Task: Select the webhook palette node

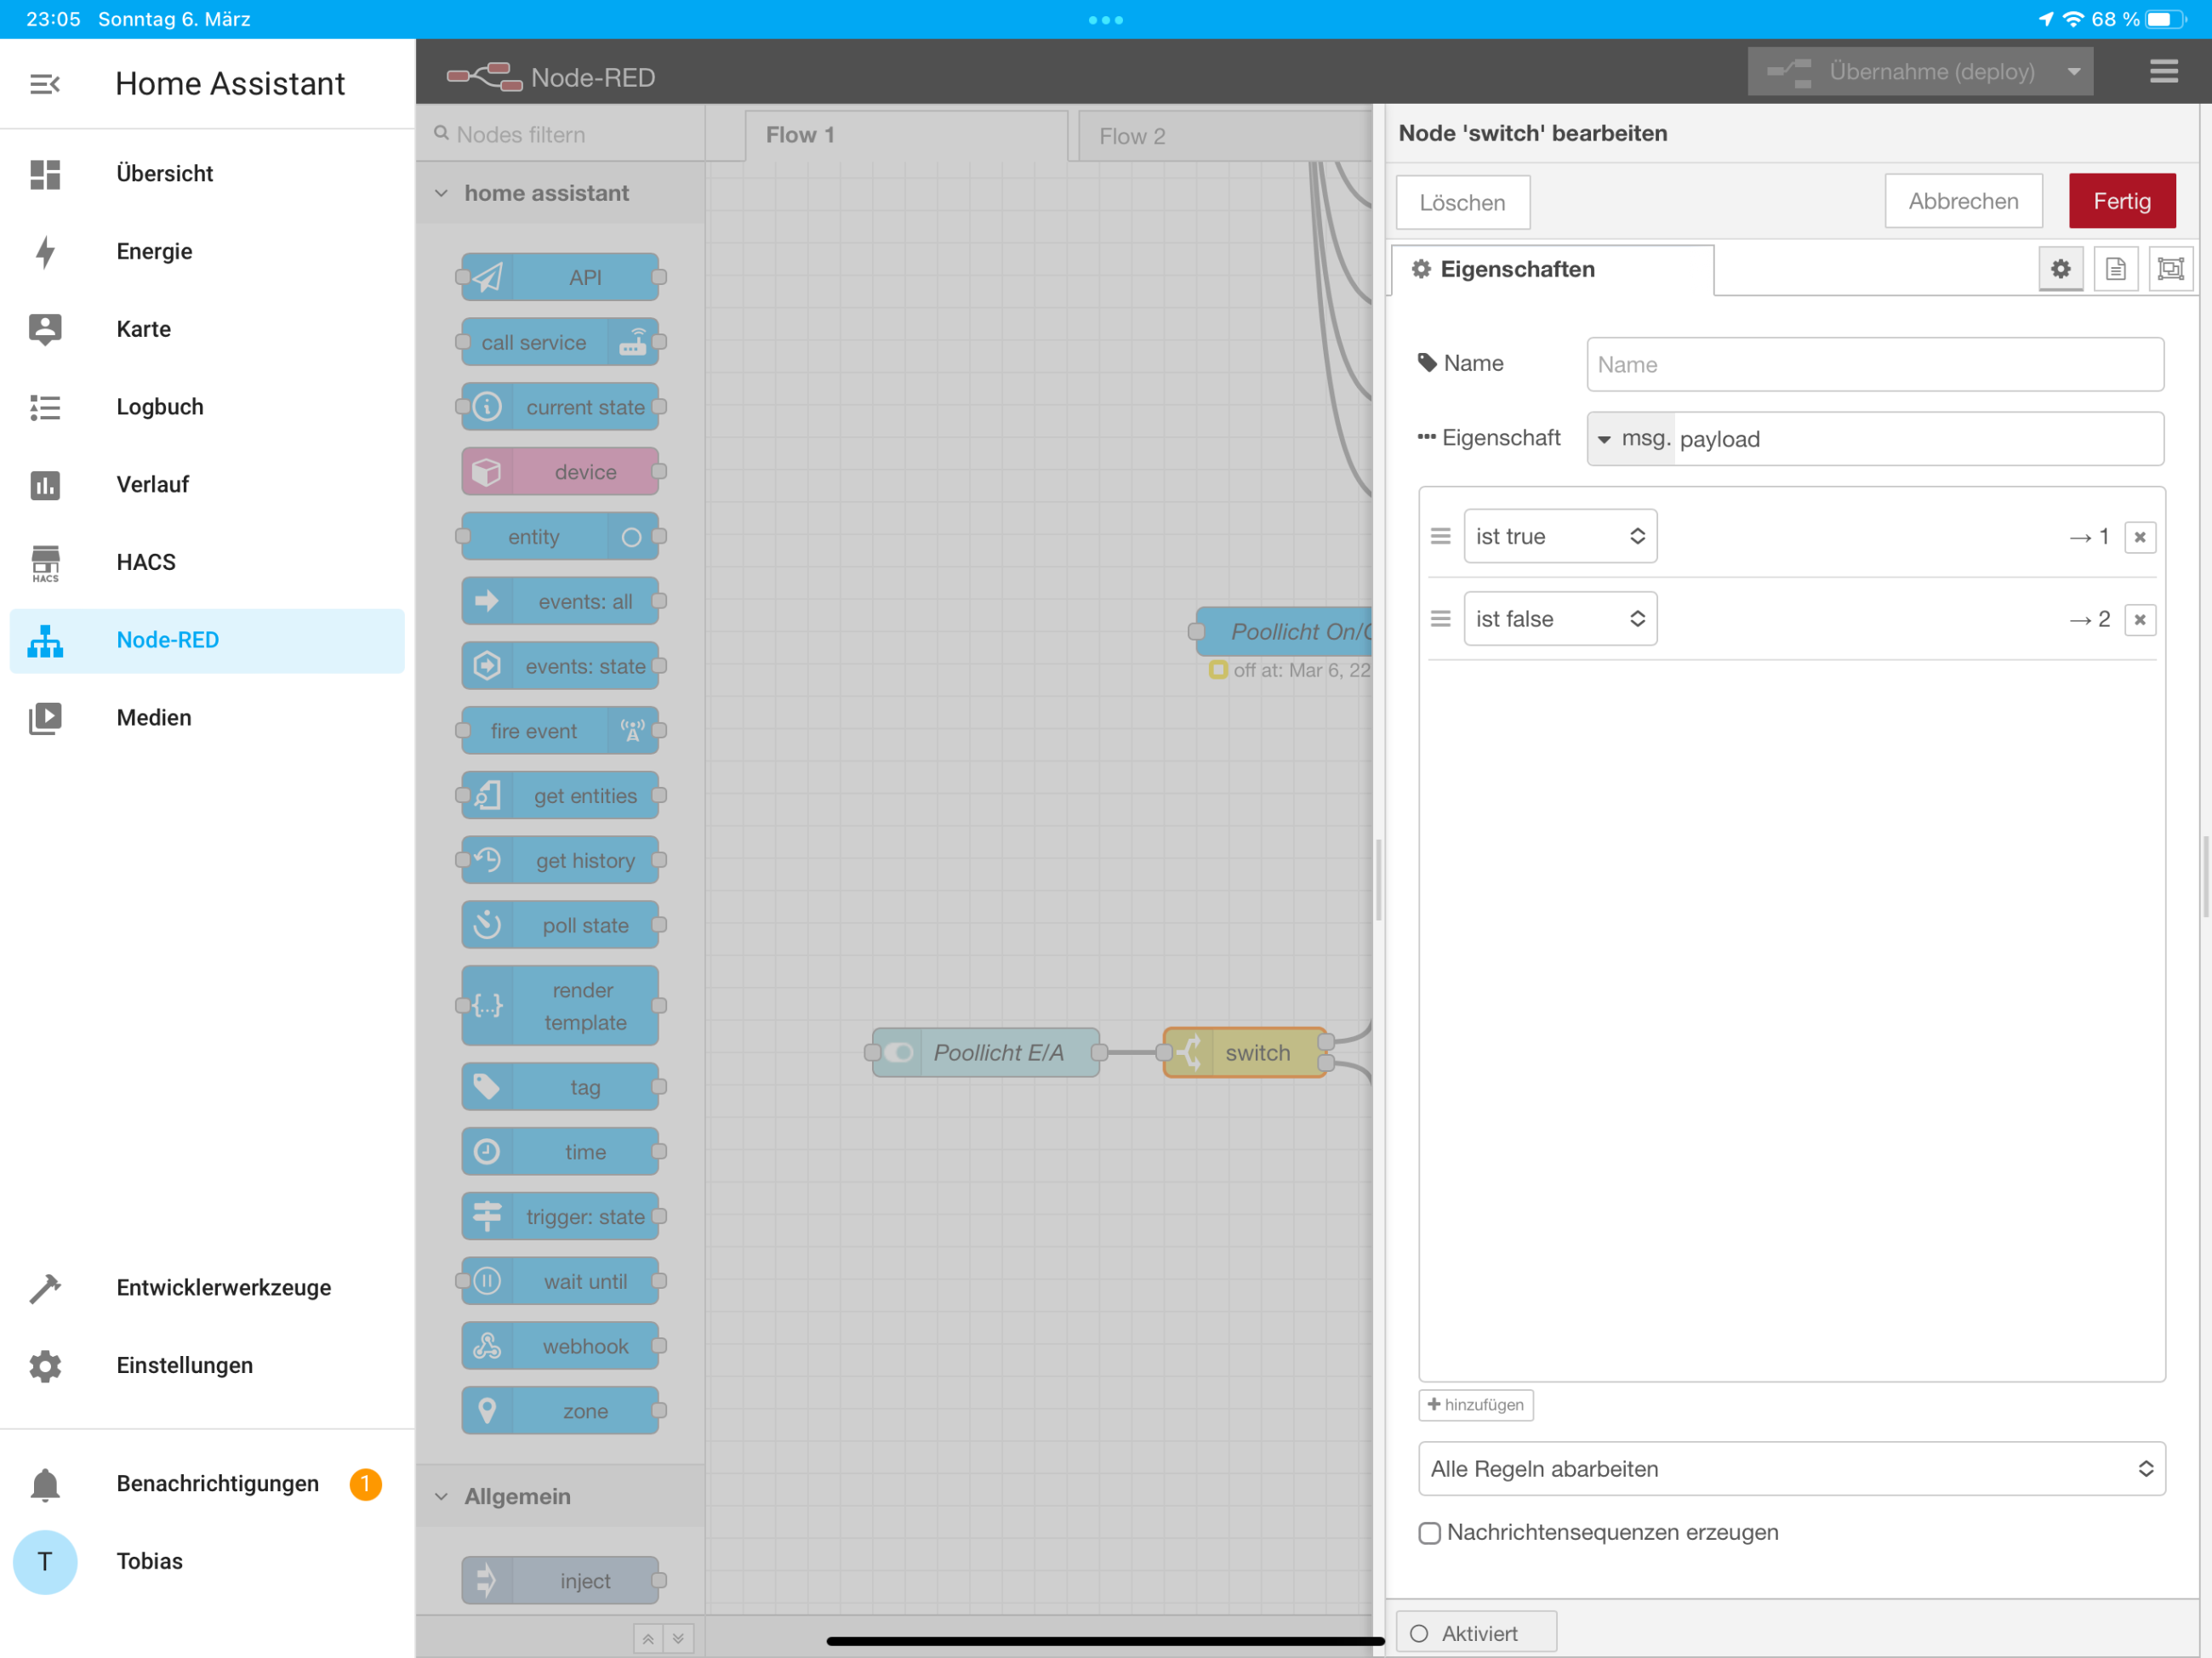Action: pos(560,1347)
